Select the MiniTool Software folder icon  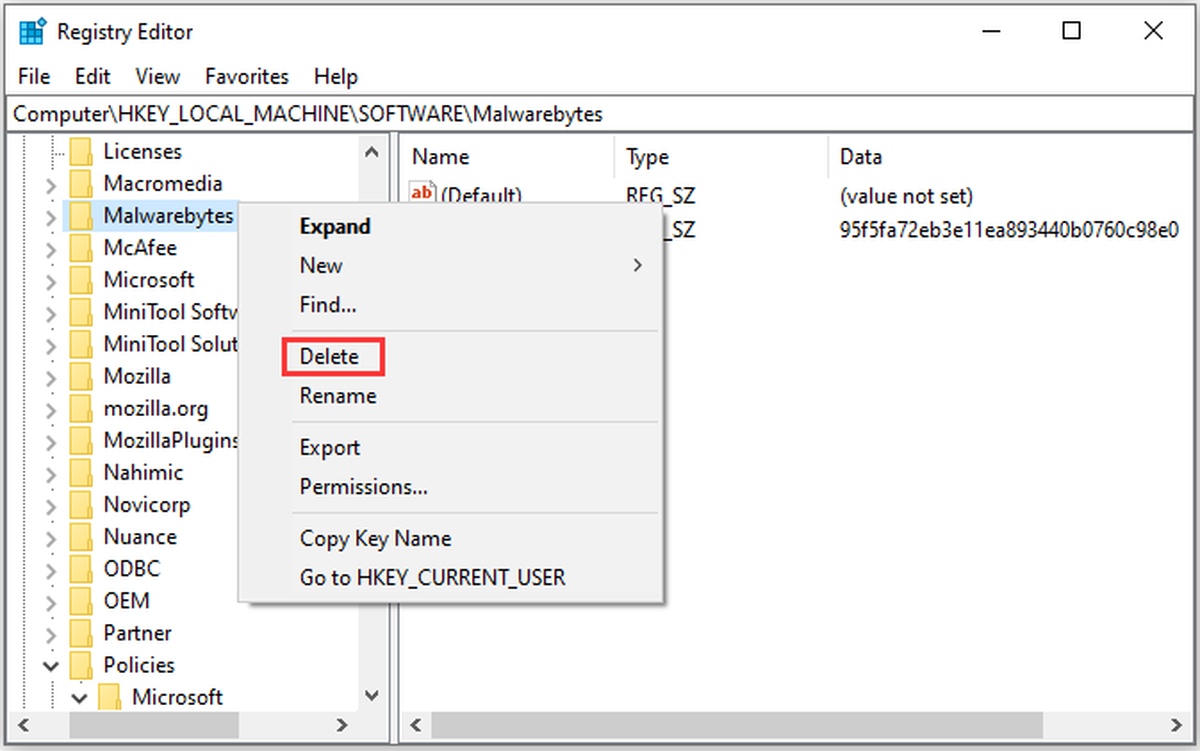pyautogui.click(x=81, y=312)
